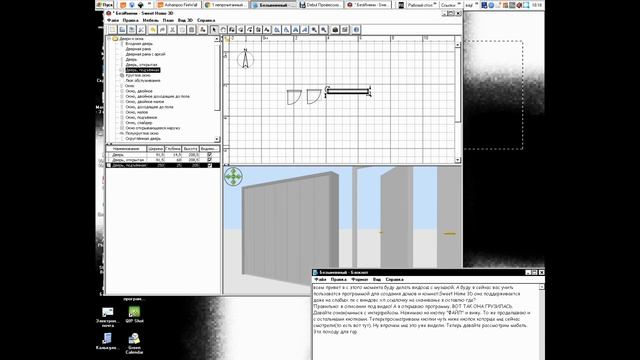Image resolution: width=640 pixels, height=360 pixels.
Task: Select Окно, двойное малое in the tree
Action: 145,102
